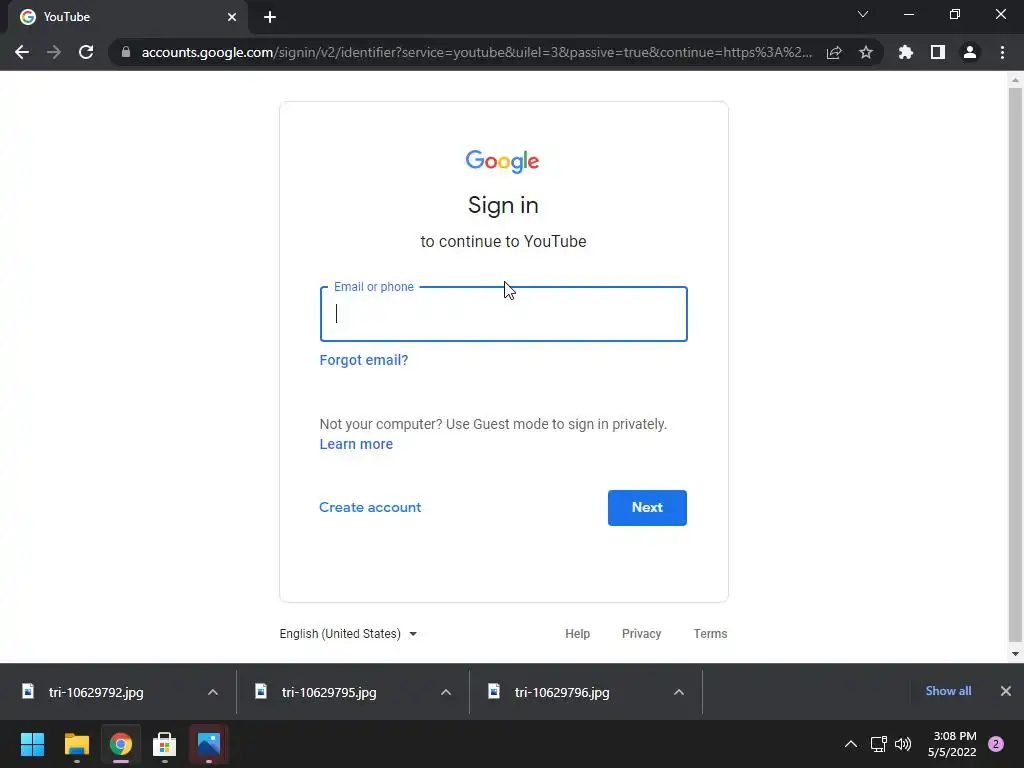Open the Photos app taskbar icon

click(209, 744)
